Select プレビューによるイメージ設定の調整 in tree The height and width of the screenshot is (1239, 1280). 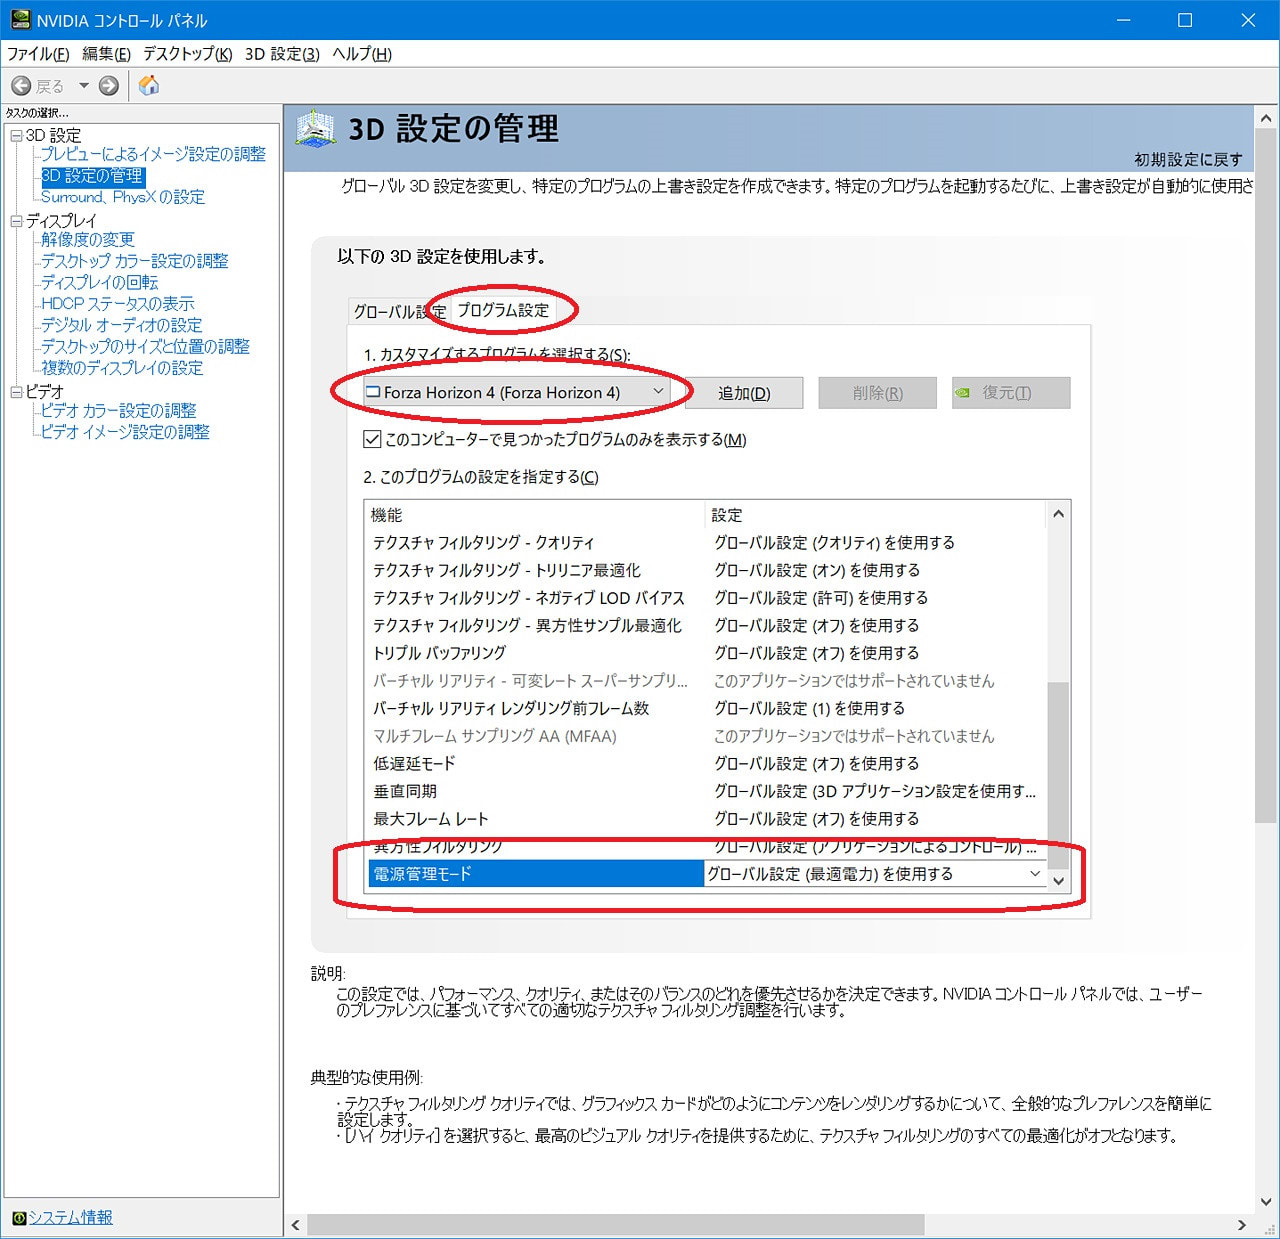pos(153,154)
